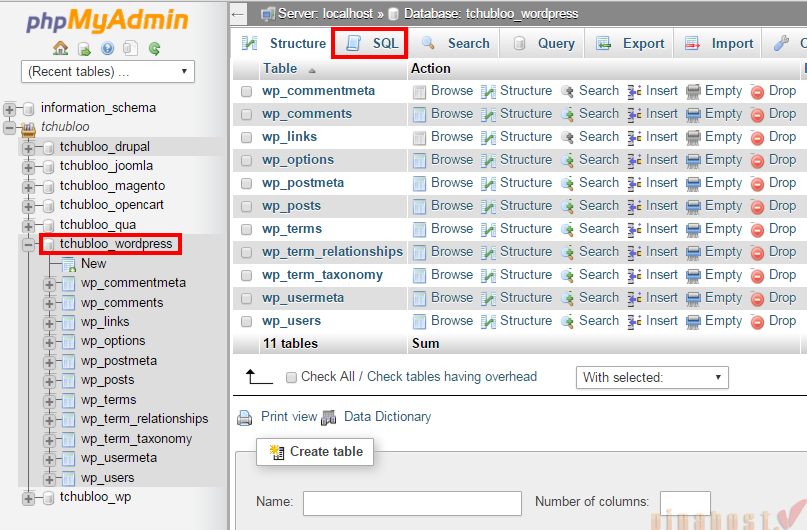Screen dimensions: 807x530
Task: Expand information_schema in the tree
Action: point(9,109)
